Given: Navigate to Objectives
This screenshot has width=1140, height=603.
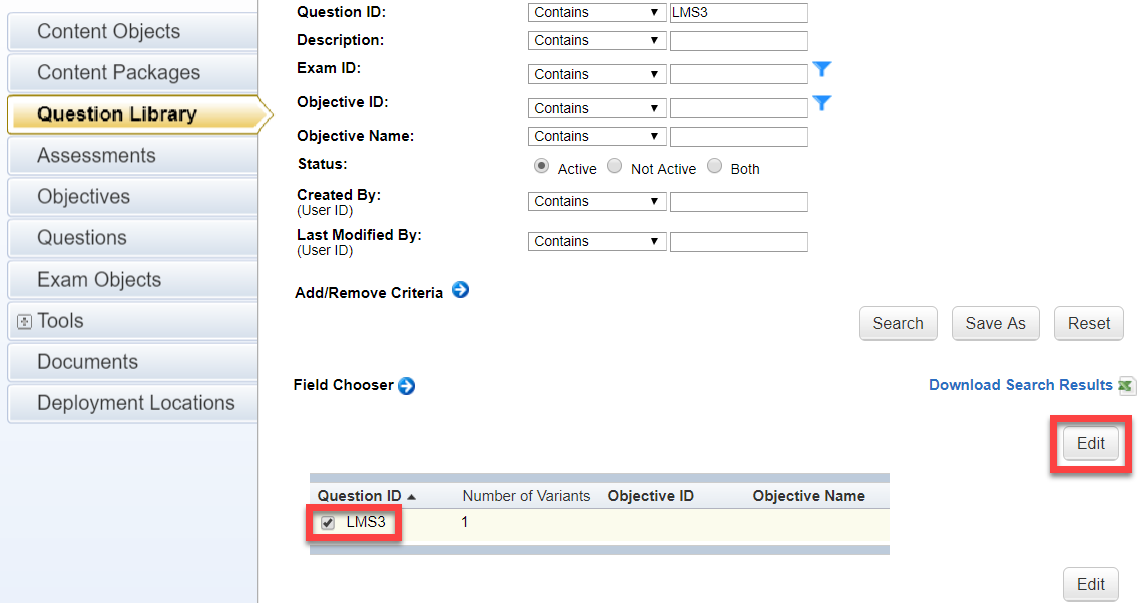Looking at the screenshot, I should (132, 197).
